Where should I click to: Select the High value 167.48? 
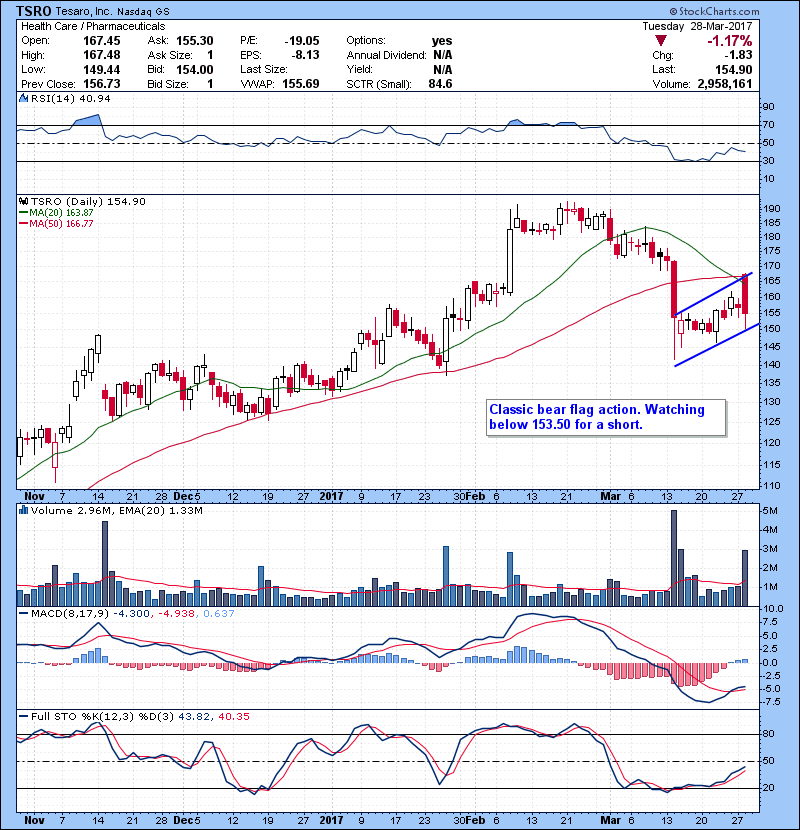pyautogui.click(x=102, y=55)
